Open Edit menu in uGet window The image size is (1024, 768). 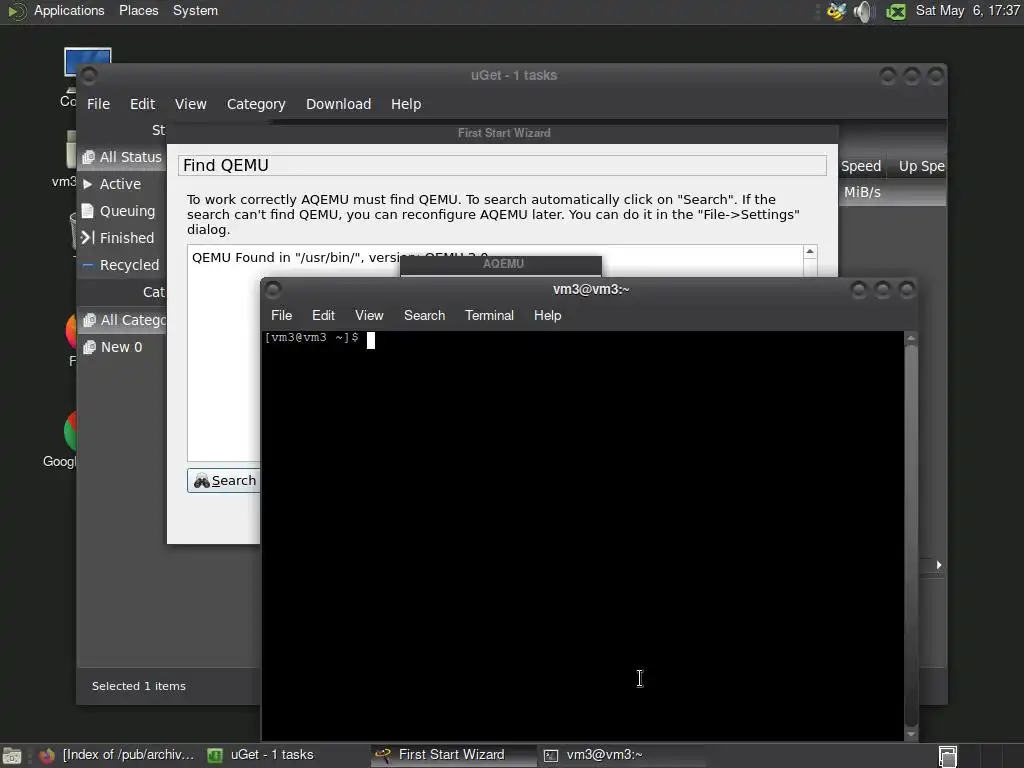coord(142,104)
